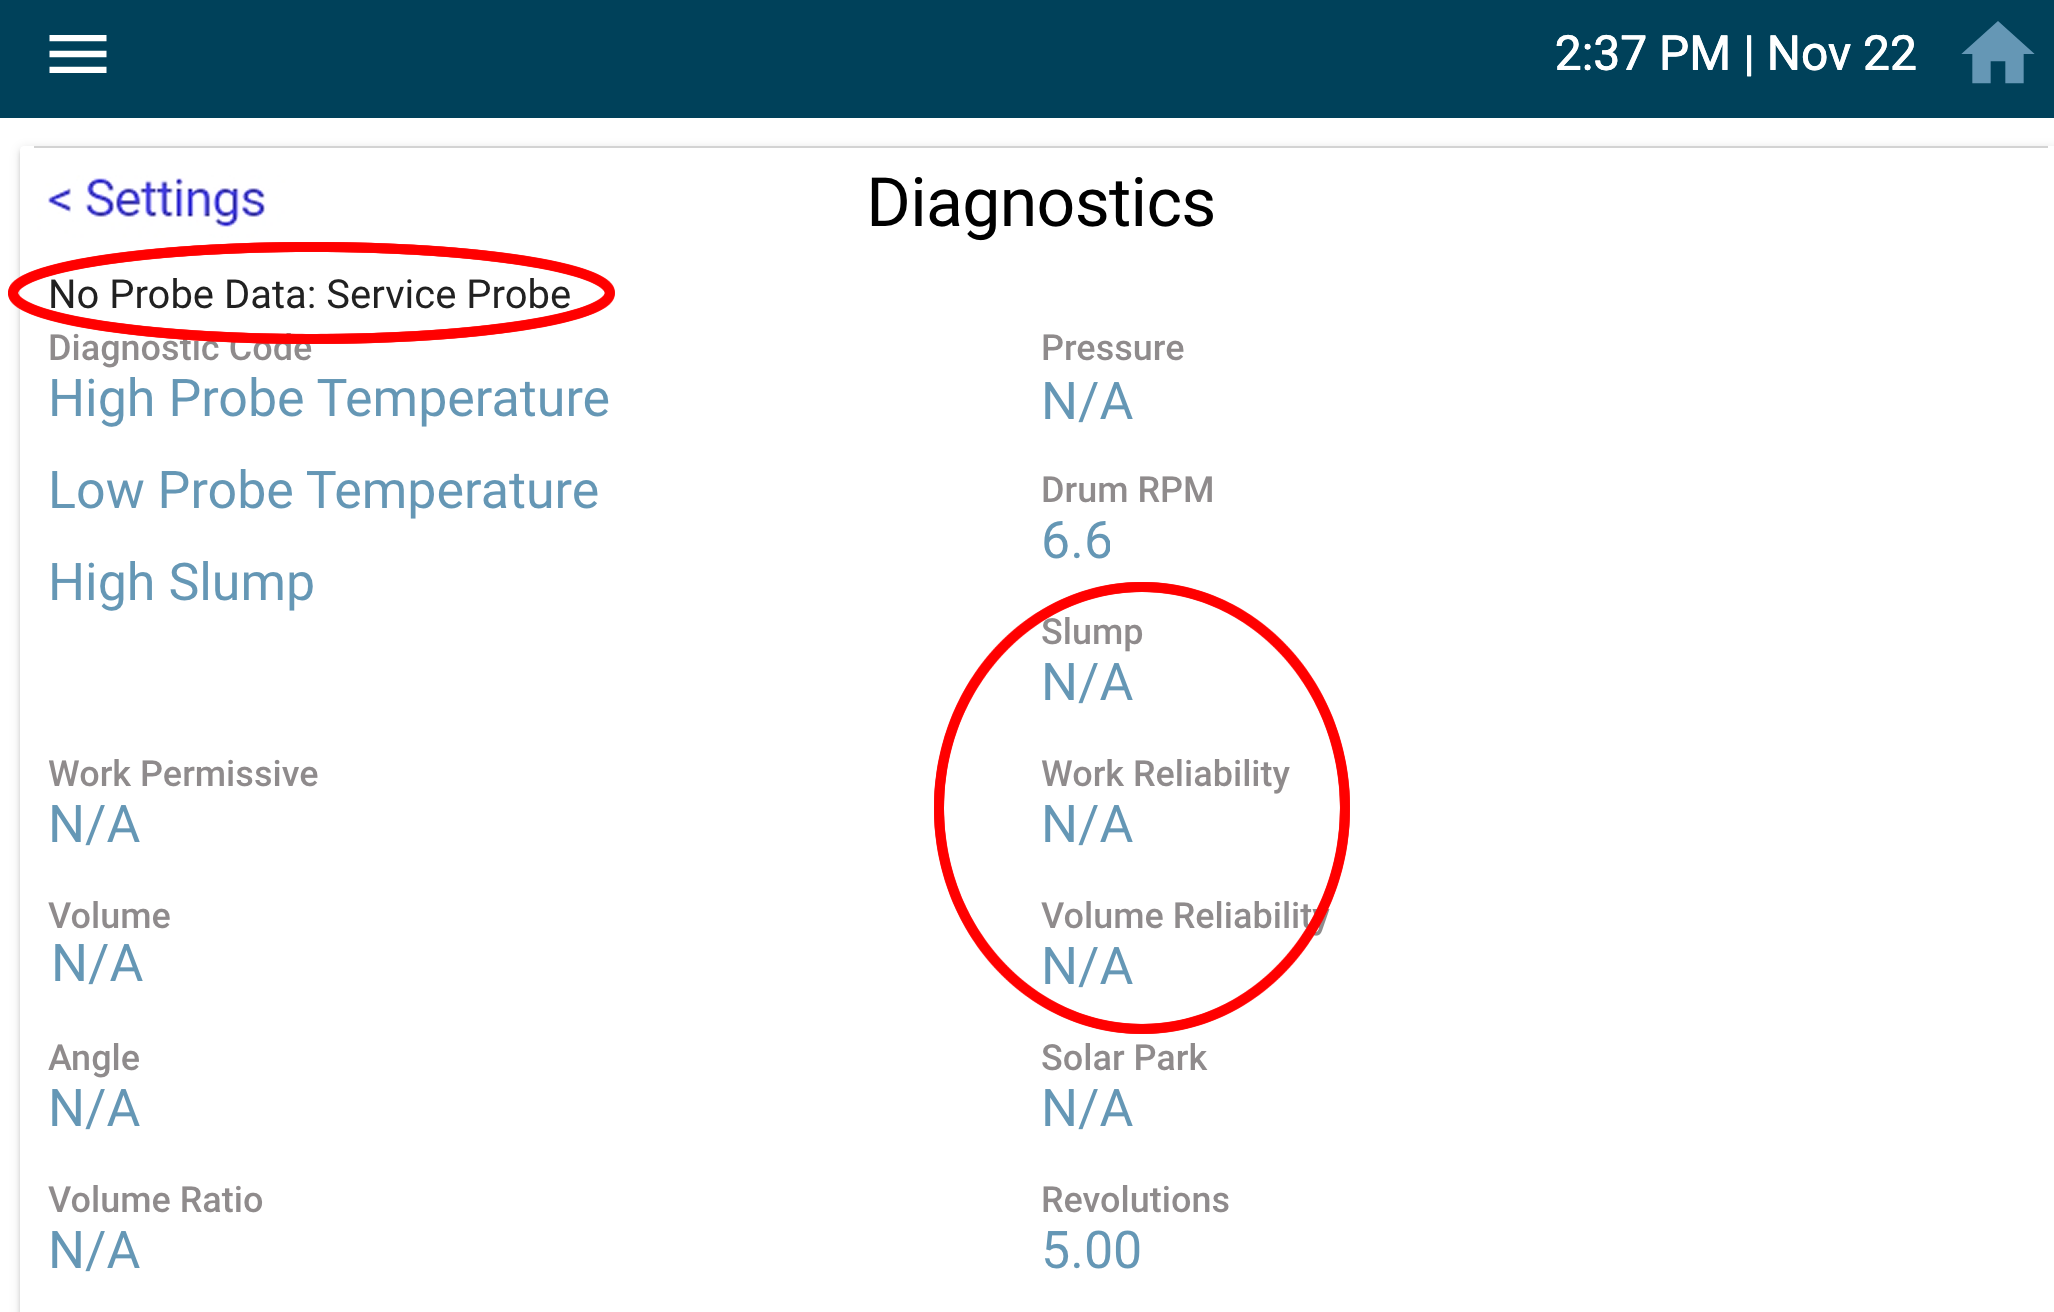This screenshot has width=2054, height=1312.
Task: Open the hamburger menu
Action: (78, 54)
